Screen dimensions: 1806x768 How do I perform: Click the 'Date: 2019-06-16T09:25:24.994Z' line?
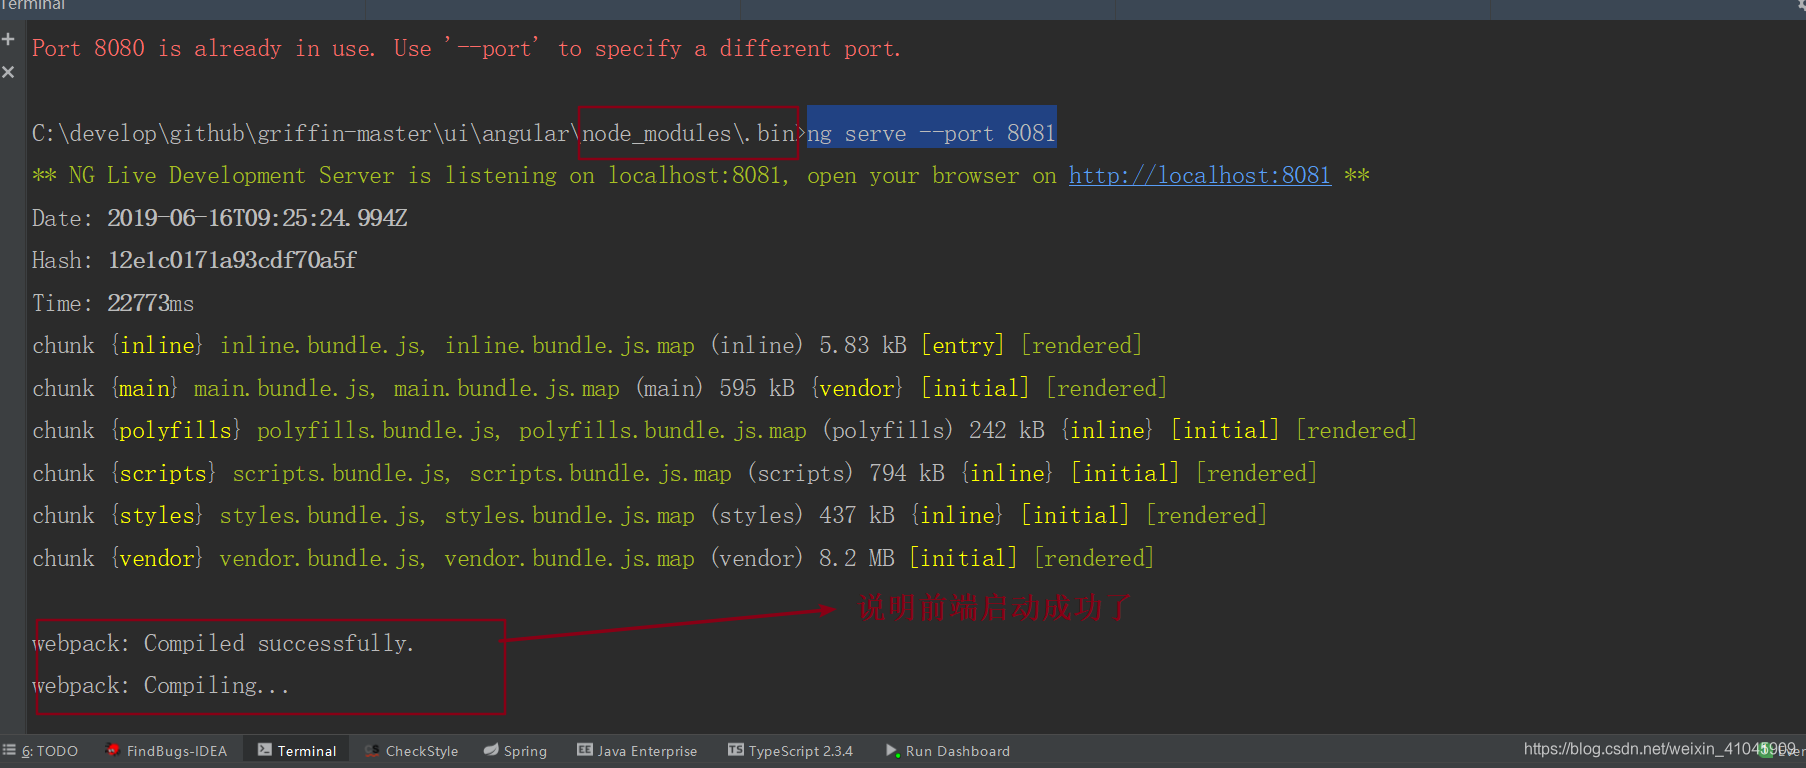point(219,218)
